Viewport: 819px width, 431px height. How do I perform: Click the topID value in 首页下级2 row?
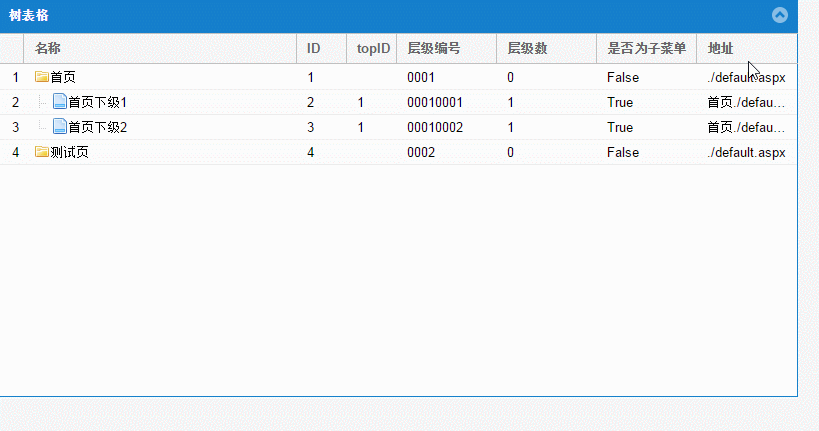(360, 127)
